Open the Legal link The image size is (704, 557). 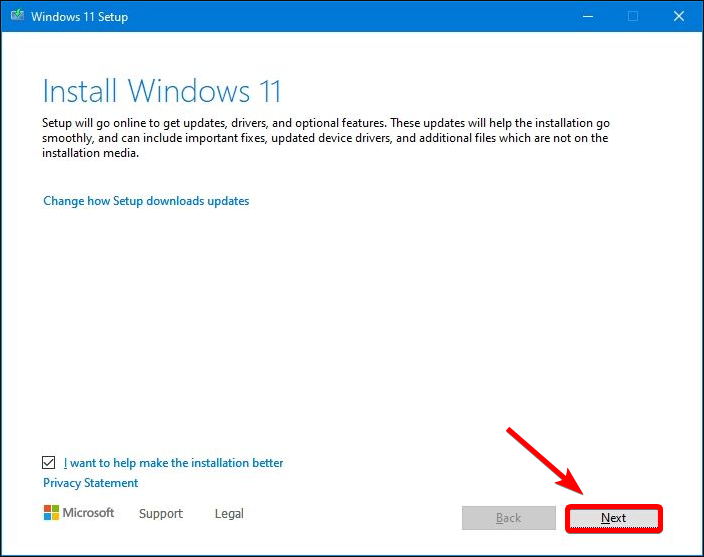[229, 513]
